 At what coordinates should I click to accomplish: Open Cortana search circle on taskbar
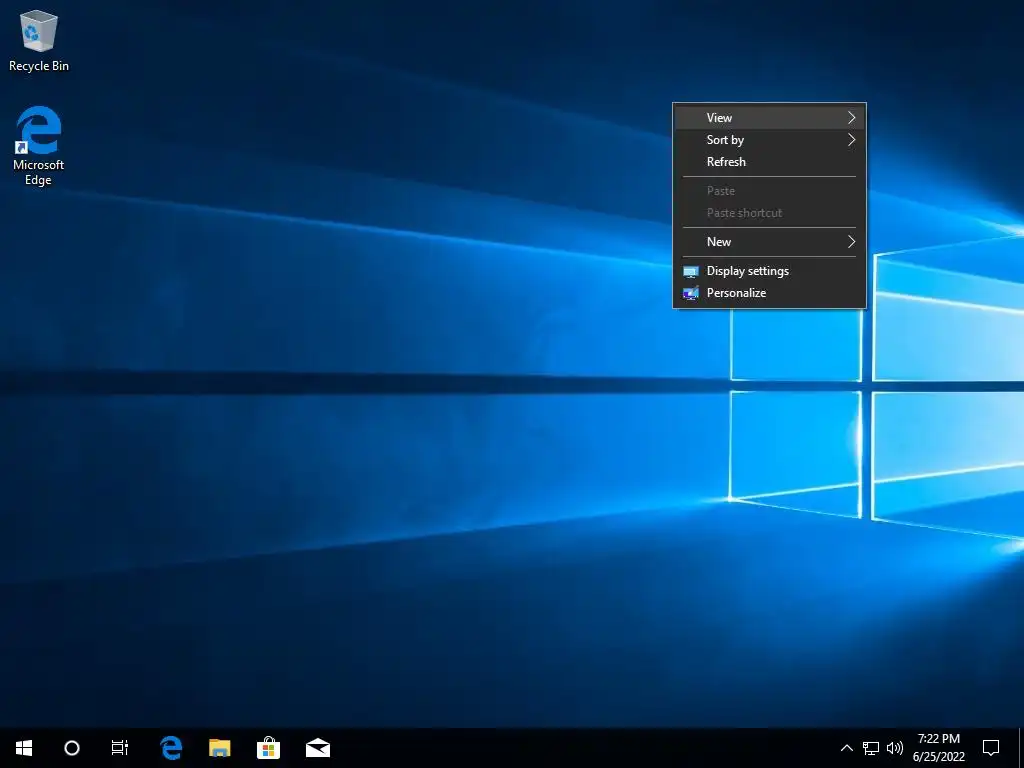tap(72, 748)
